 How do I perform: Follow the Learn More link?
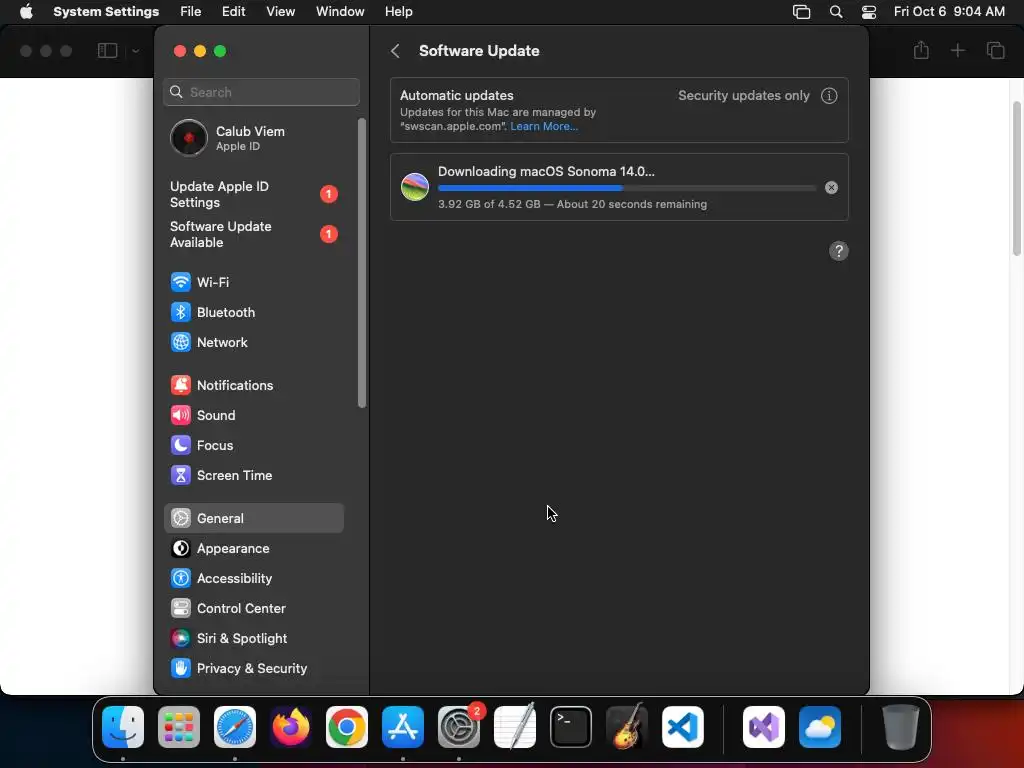pos(544,127)
